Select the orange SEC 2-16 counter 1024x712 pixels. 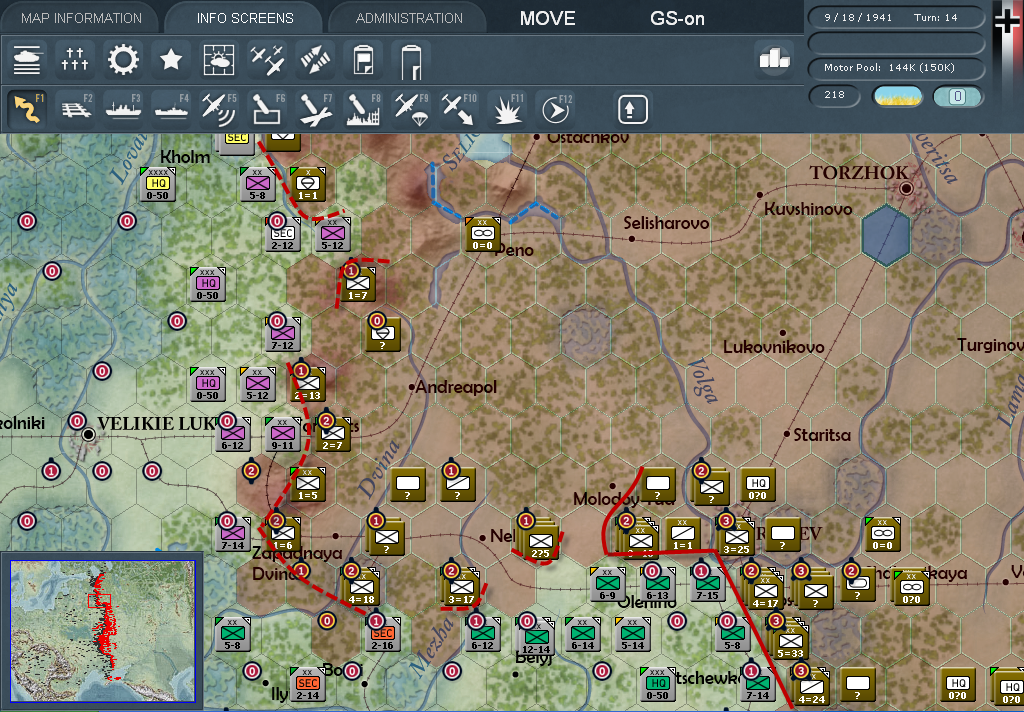click(383, 634)
